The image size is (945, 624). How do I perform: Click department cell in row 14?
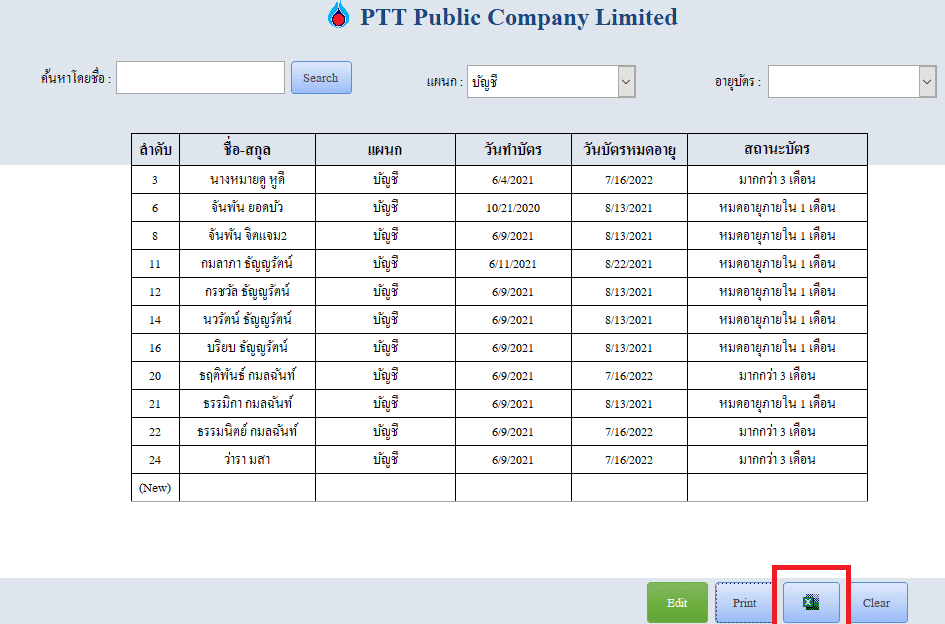pyautogui.click(x=385, y=320)
